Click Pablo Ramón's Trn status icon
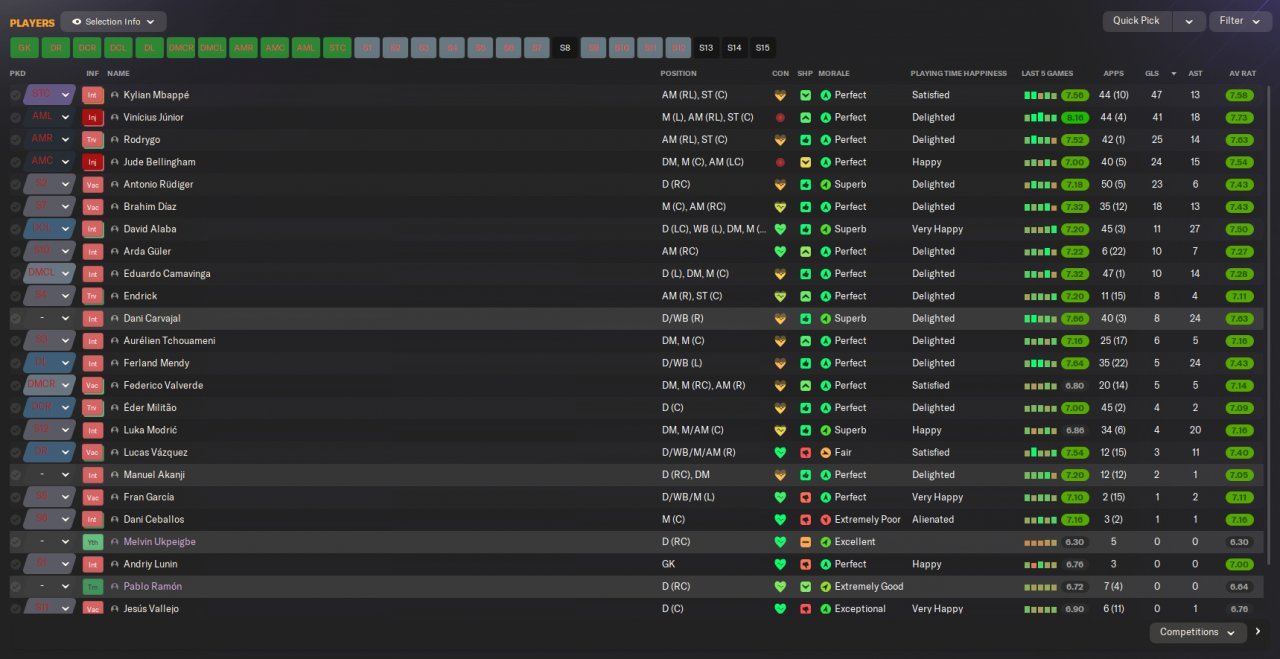1280x659 pixels. point(93,586)
